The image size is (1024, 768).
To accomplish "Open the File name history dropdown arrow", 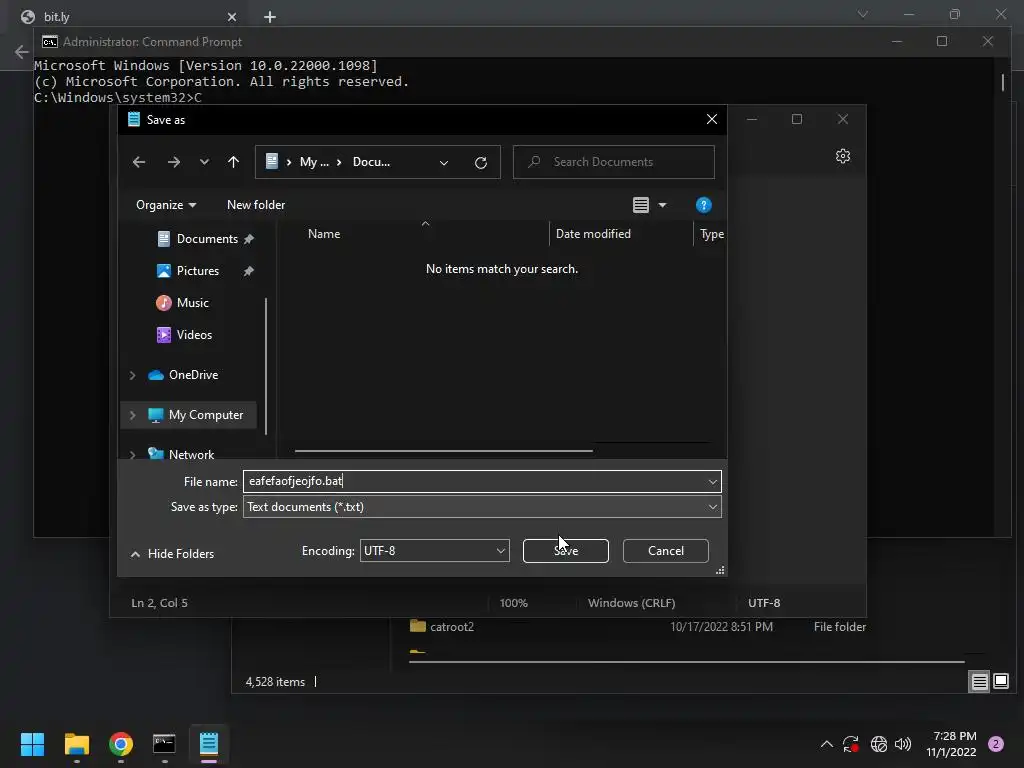I will pos(712,482).
